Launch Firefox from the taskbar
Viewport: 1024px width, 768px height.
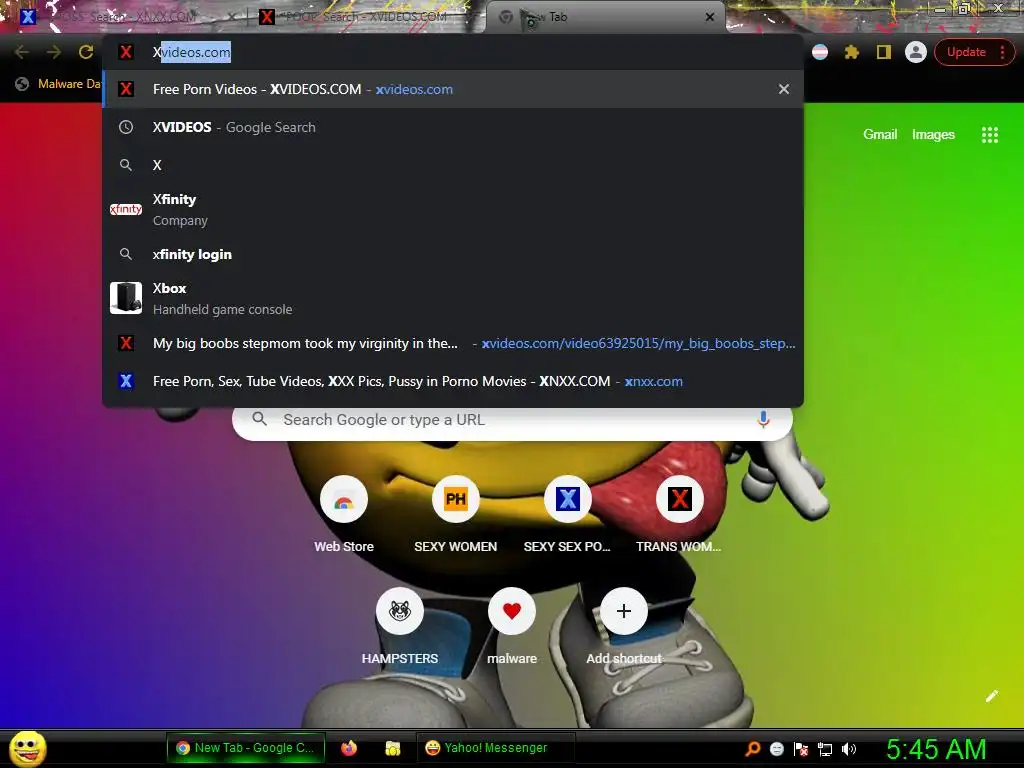(349, 748)
